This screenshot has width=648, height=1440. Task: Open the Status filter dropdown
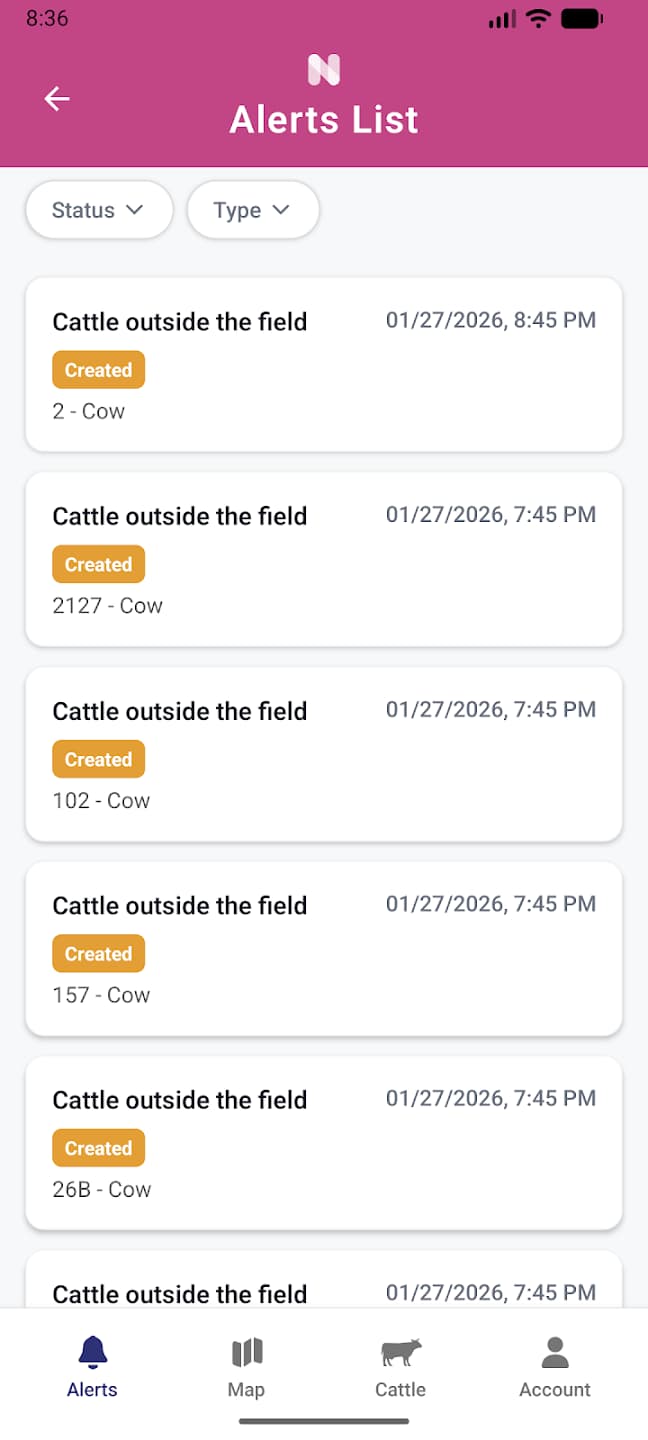tap(98, 210)
